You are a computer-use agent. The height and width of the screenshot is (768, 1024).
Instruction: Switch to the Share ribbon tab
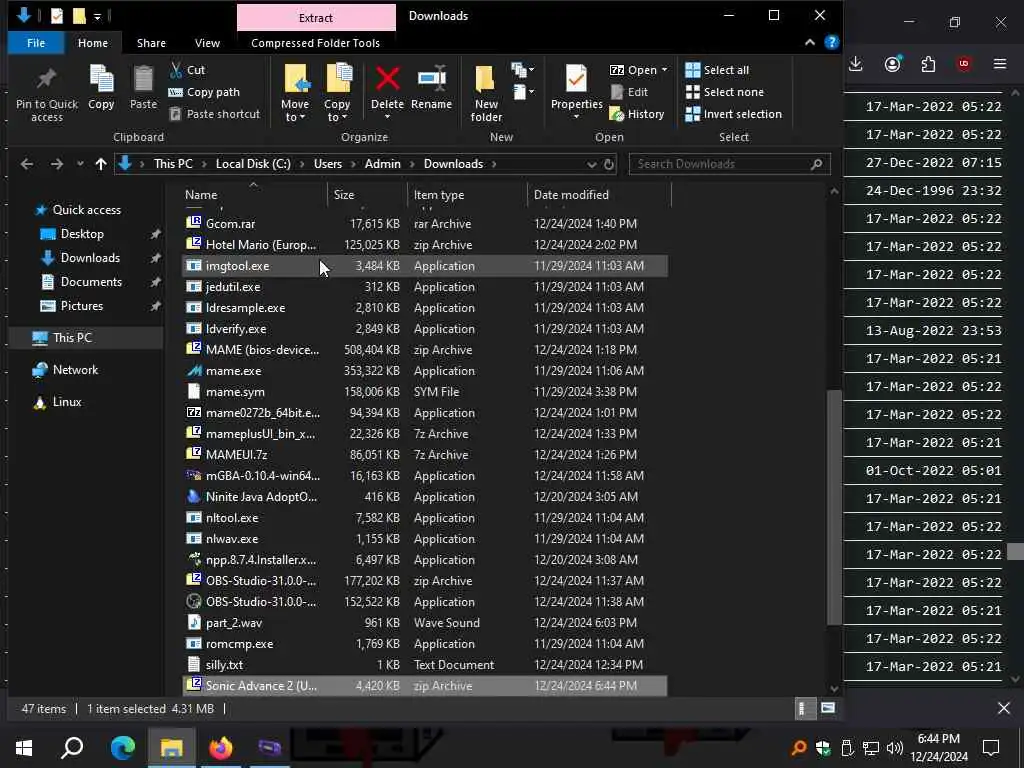[151, 43]
